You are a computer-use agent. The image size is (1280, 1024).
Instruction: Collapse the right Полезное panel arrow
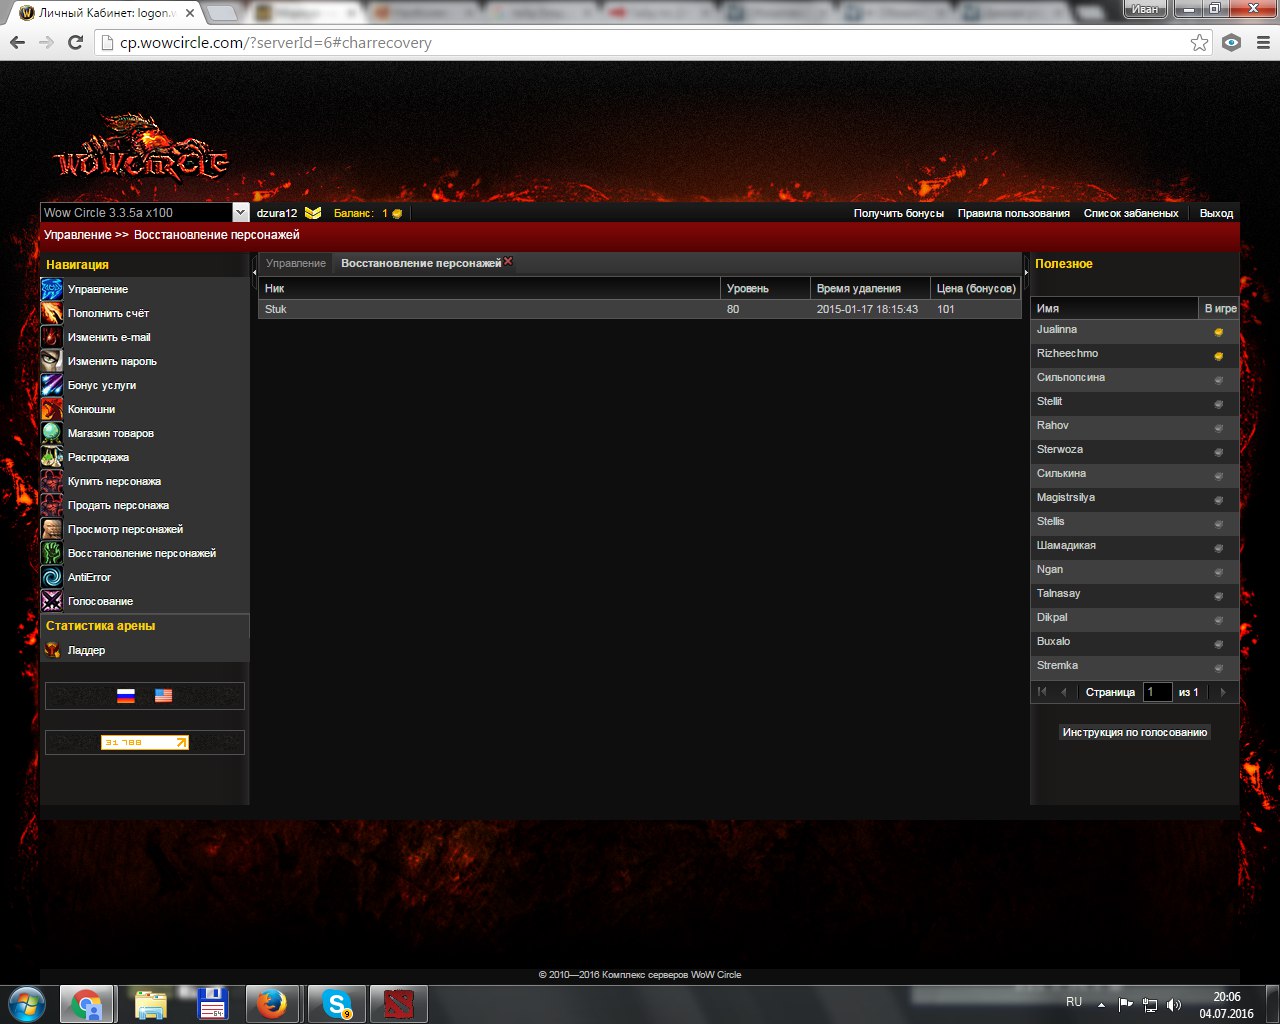[x=1026, y=270]
